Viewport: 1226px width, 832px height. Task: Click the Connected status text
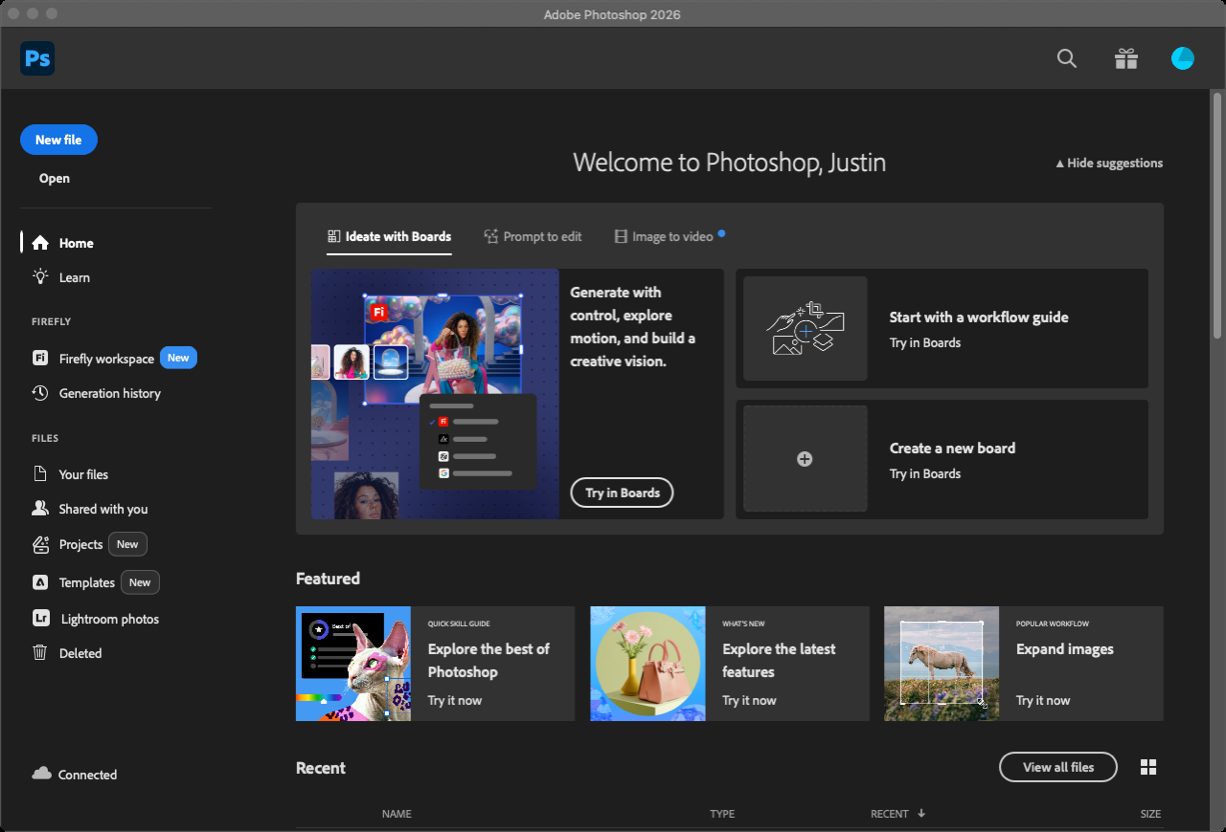point(87,774)
